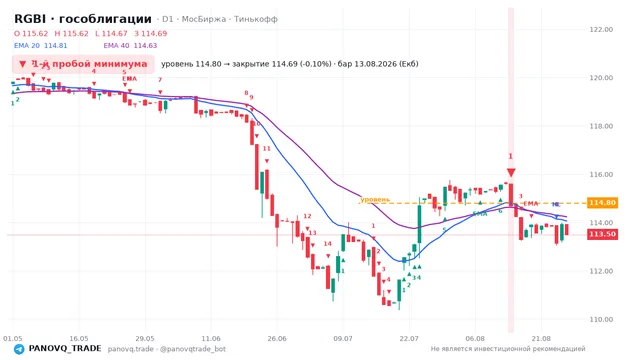Click the 122.00 price axis label
This screenshot has height=360, width=640.
[x=601, y=29]
